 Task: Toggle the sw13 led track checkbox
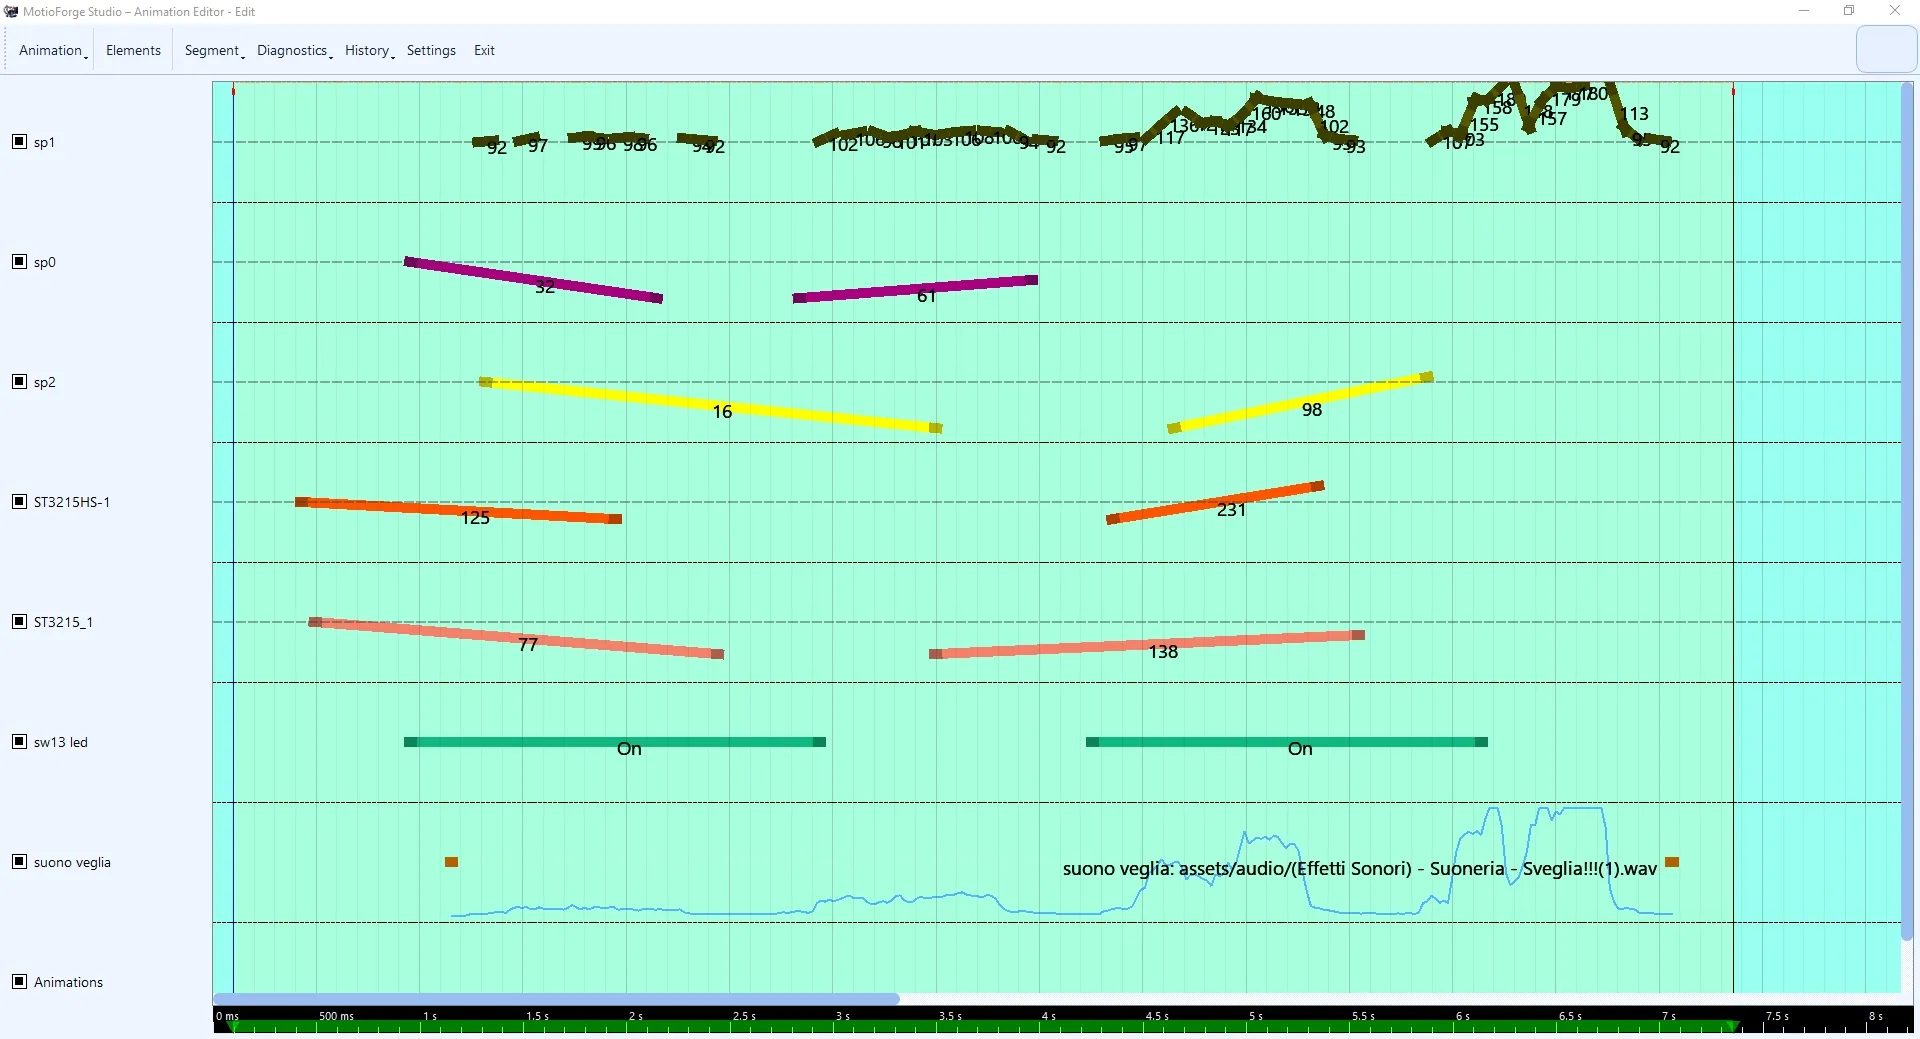[19, 741]
